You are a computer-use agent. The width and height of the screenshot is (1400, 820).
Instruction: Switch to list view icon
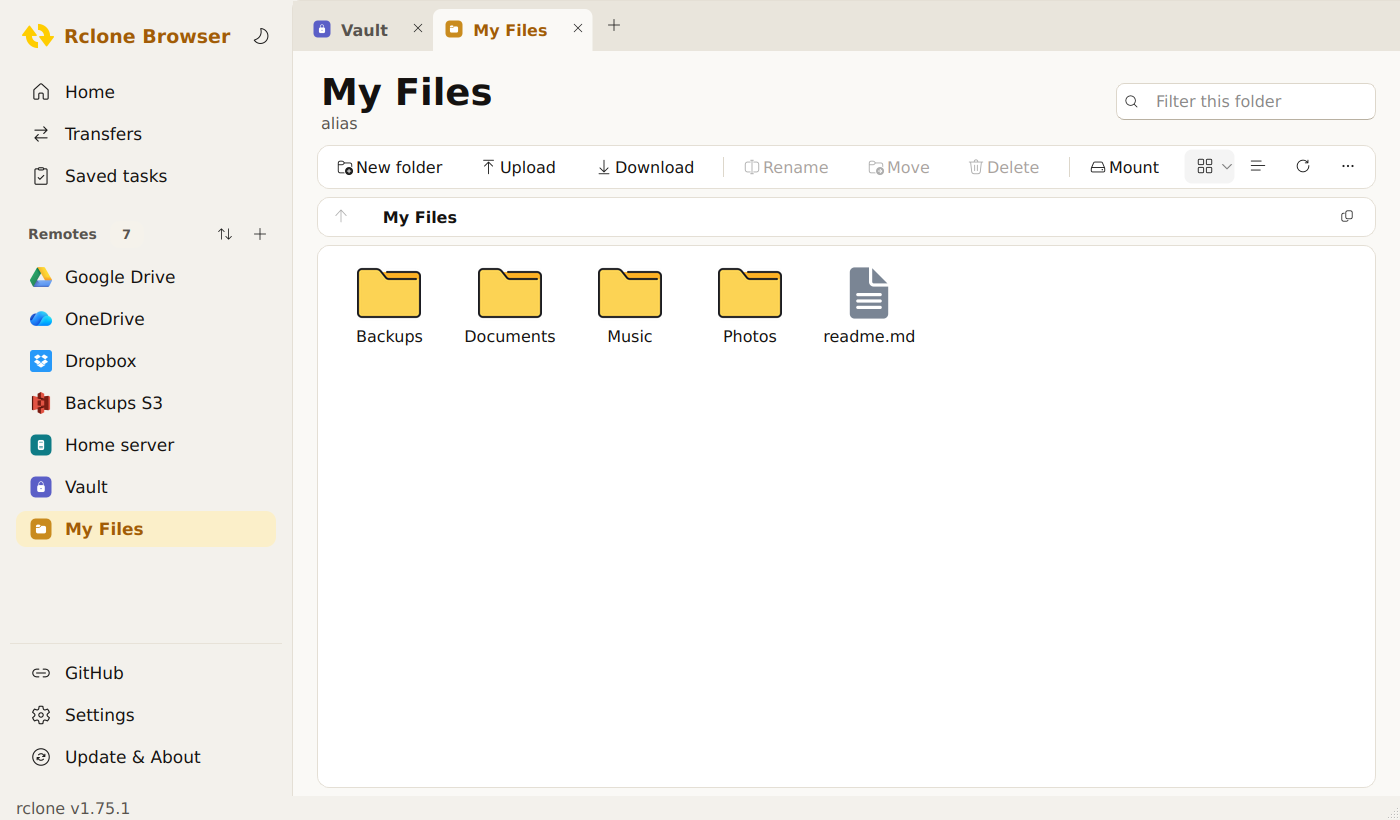pos(1258,166)
